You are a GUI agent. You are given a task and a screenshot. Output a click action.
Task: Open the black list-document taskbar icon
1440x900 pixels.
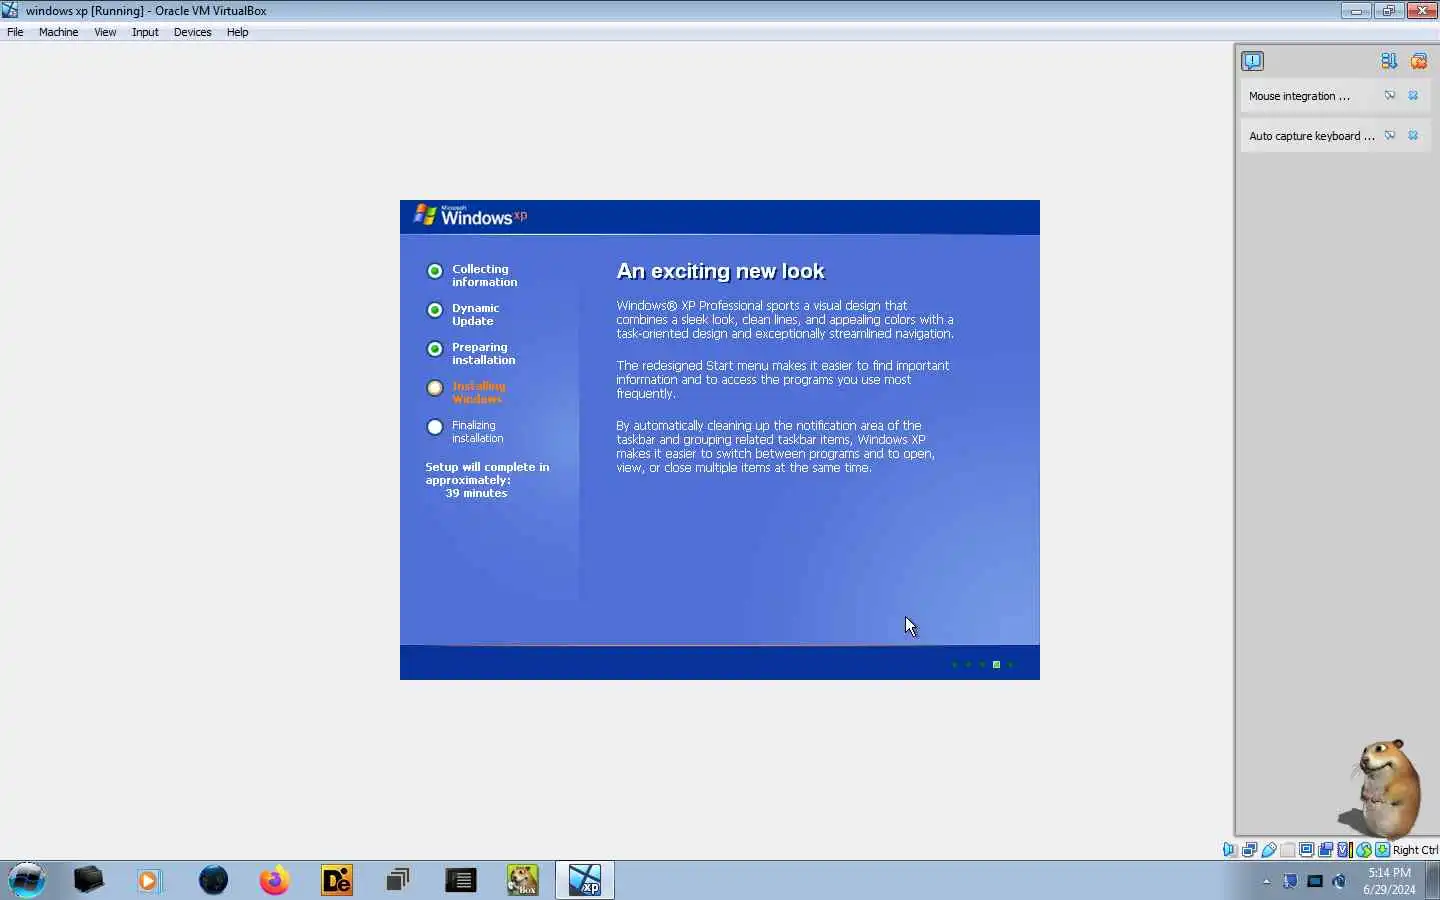[x=460, y=880]
